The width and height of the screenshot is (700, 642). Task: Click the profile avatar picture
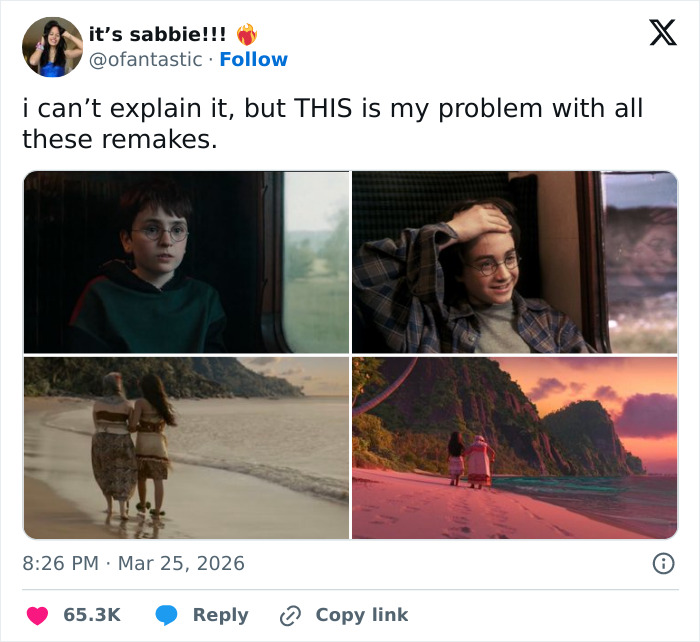52,47
